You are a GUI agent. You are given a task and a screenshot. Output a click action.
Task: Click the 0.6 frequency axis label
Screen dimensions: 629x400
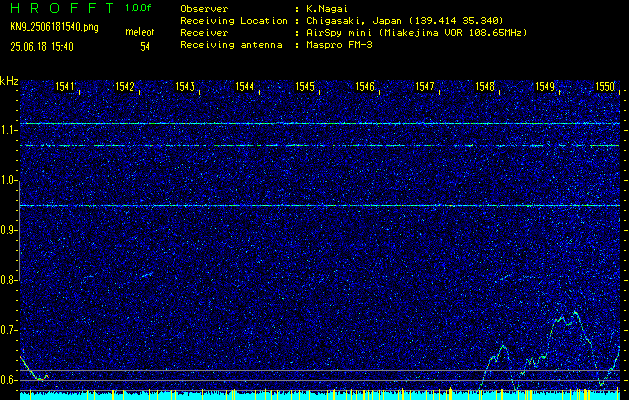click(8, 380)
